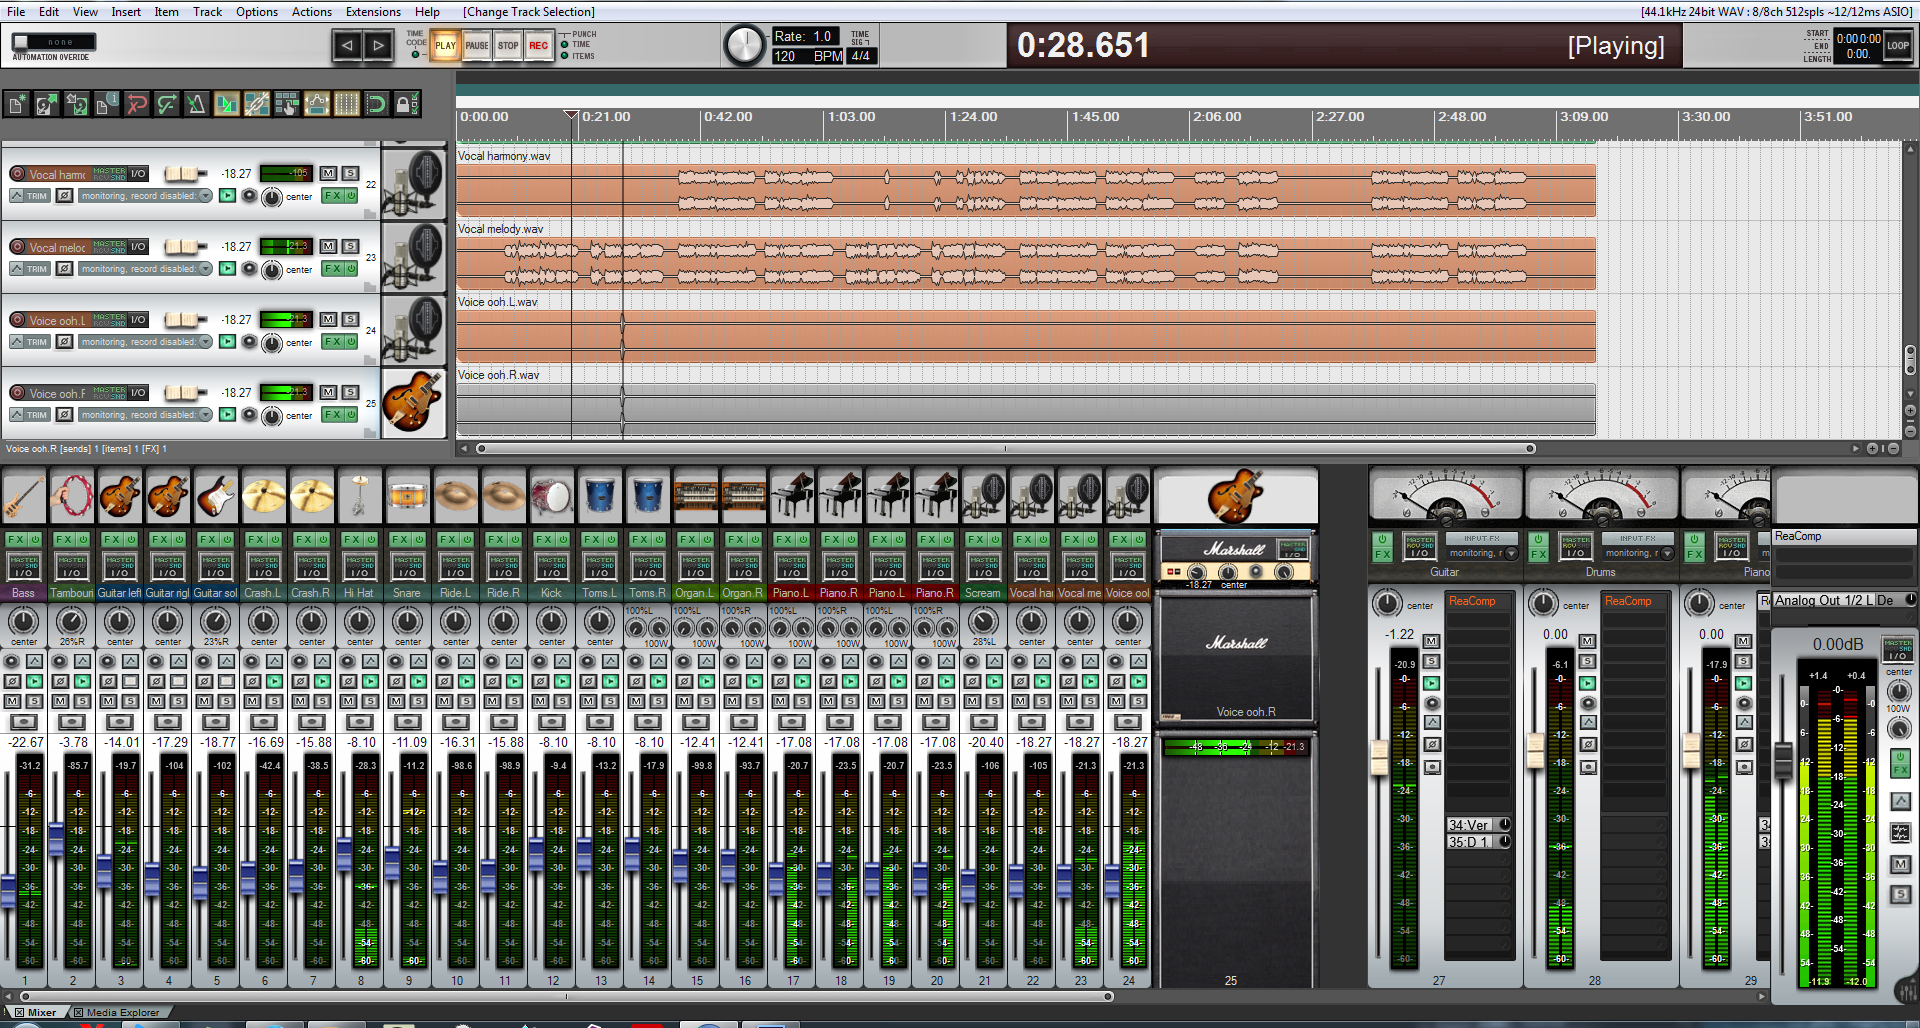Click the master volume fader handle
Screen dimensions: 1920x1028
[1783, 760]
